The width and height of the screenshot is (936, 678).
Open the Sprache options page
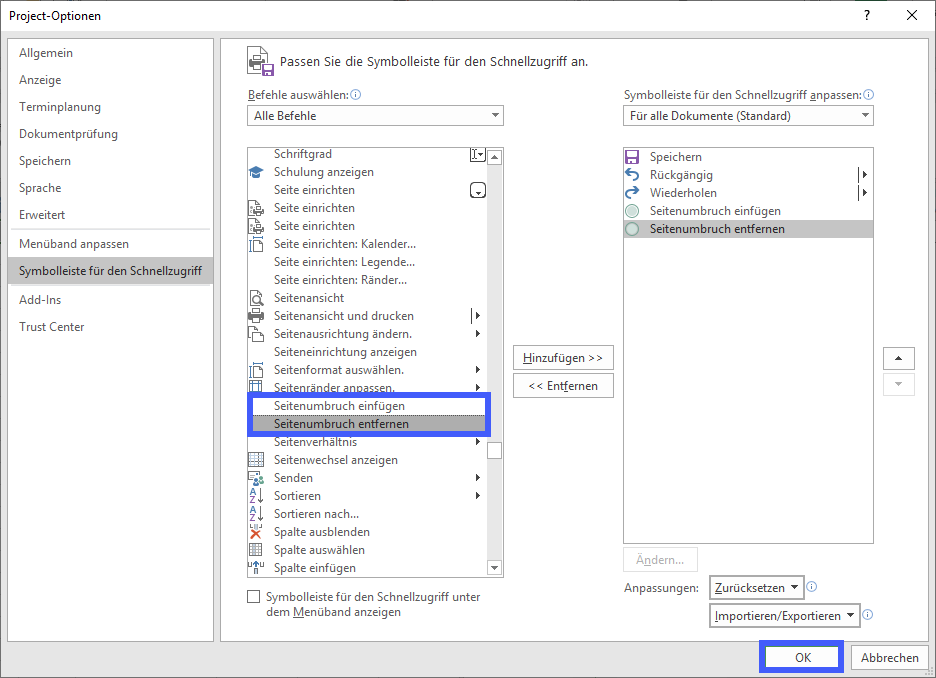(x=110, y=187)
